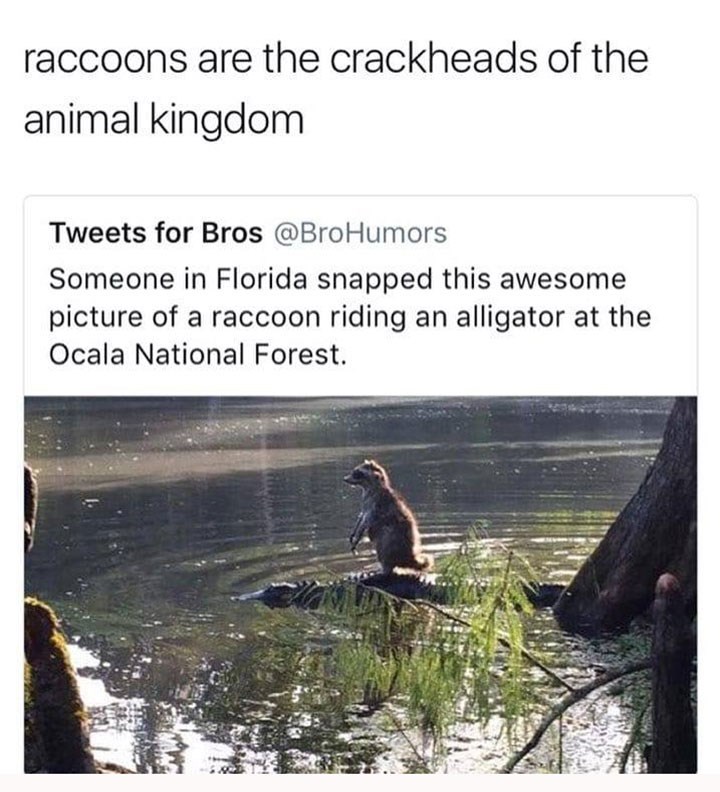This screenshot has height=792, width=720.
Task: Click the embedded tweet card header area
Action: point(248,233)
